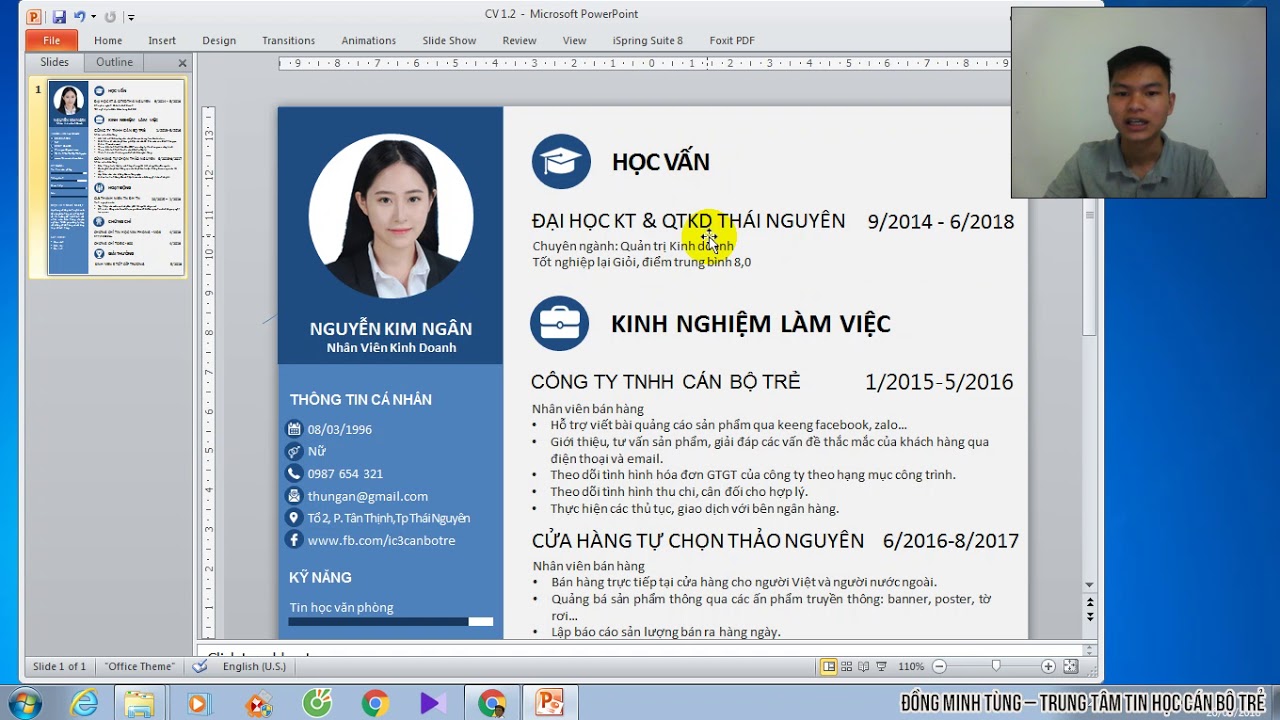Image resolution: width=1280 pixels, height=720 pixels.
Task: Click the PowerPoint application icon in title bar
Action: click(34, 16)
